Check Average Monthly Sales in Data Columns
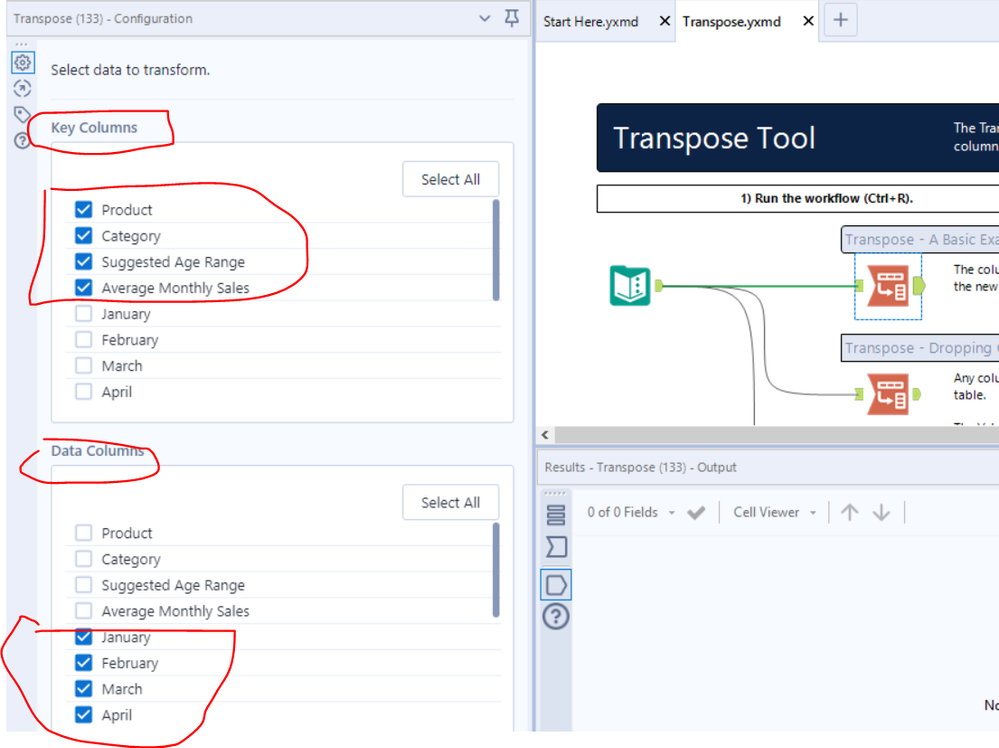Image resolution: width=999 pixels, height=748 pixels. pyautogui.click(x=83, y=610)
